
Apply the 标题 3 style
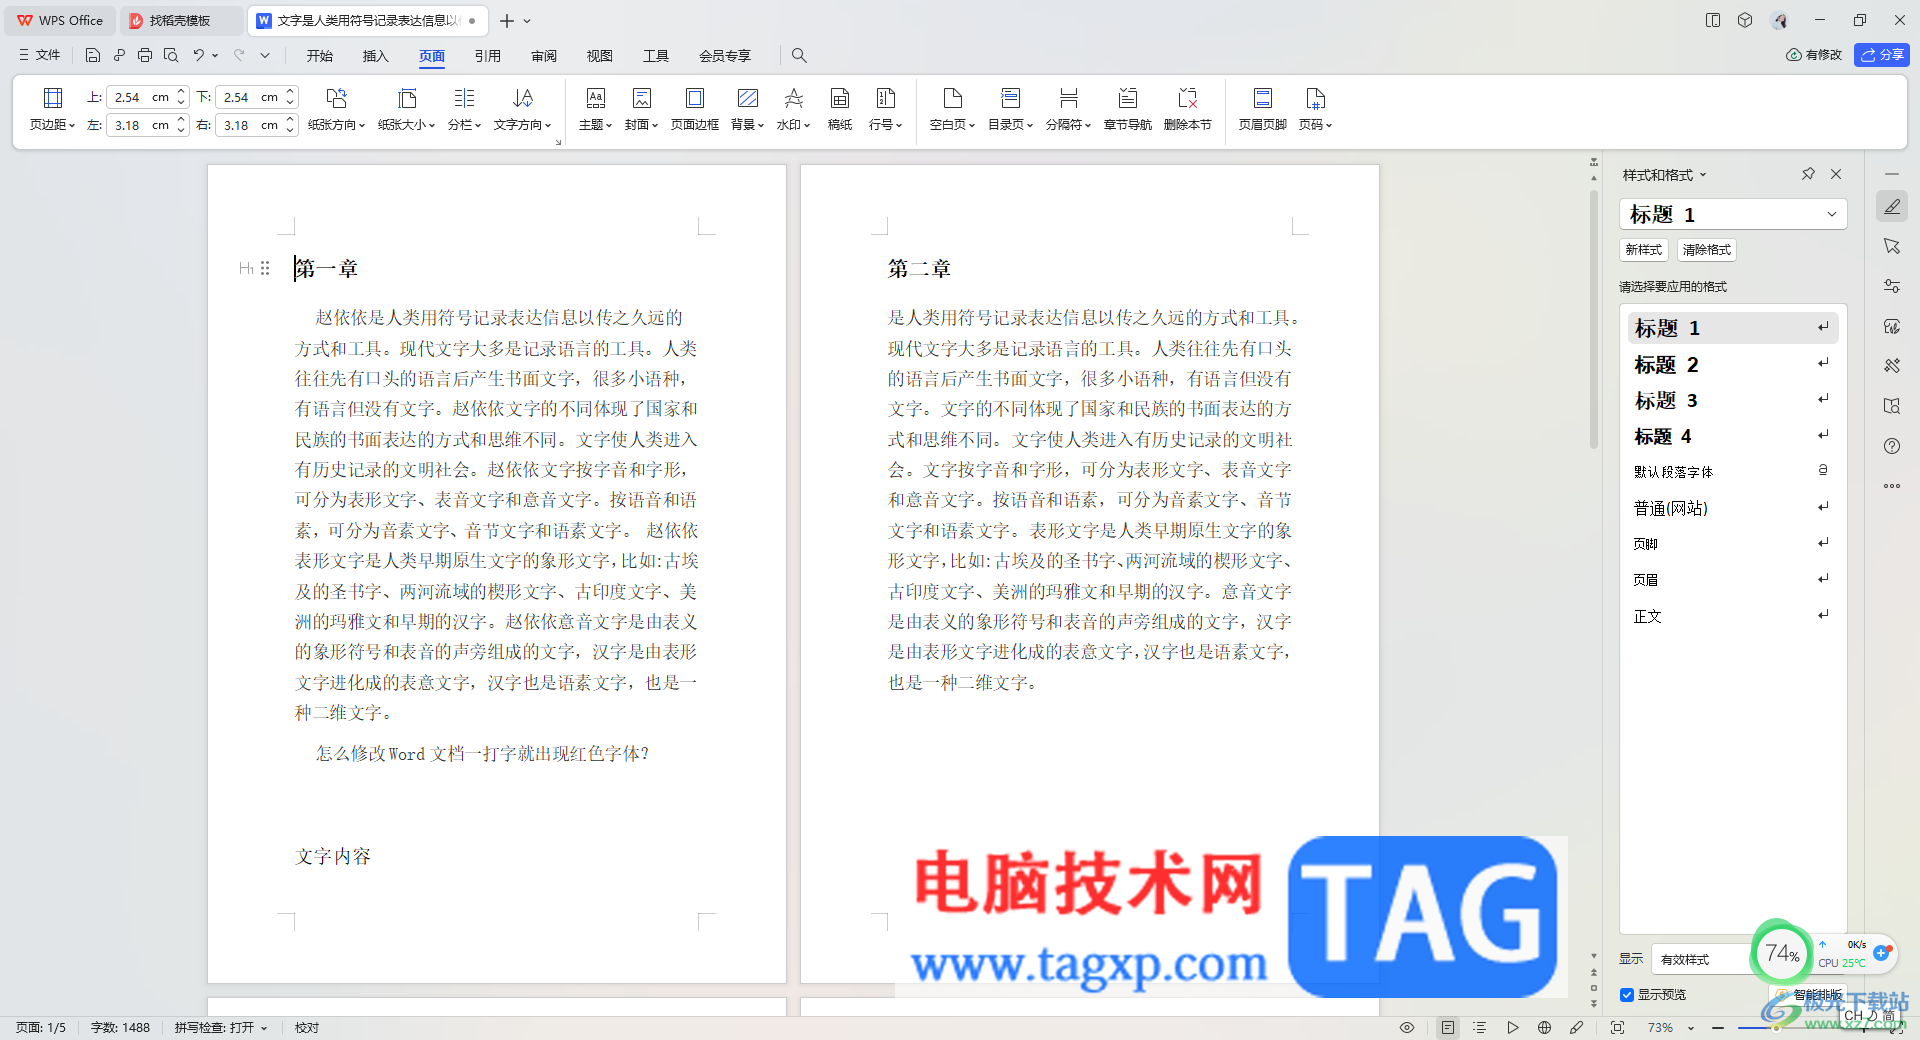(1732, 400)
